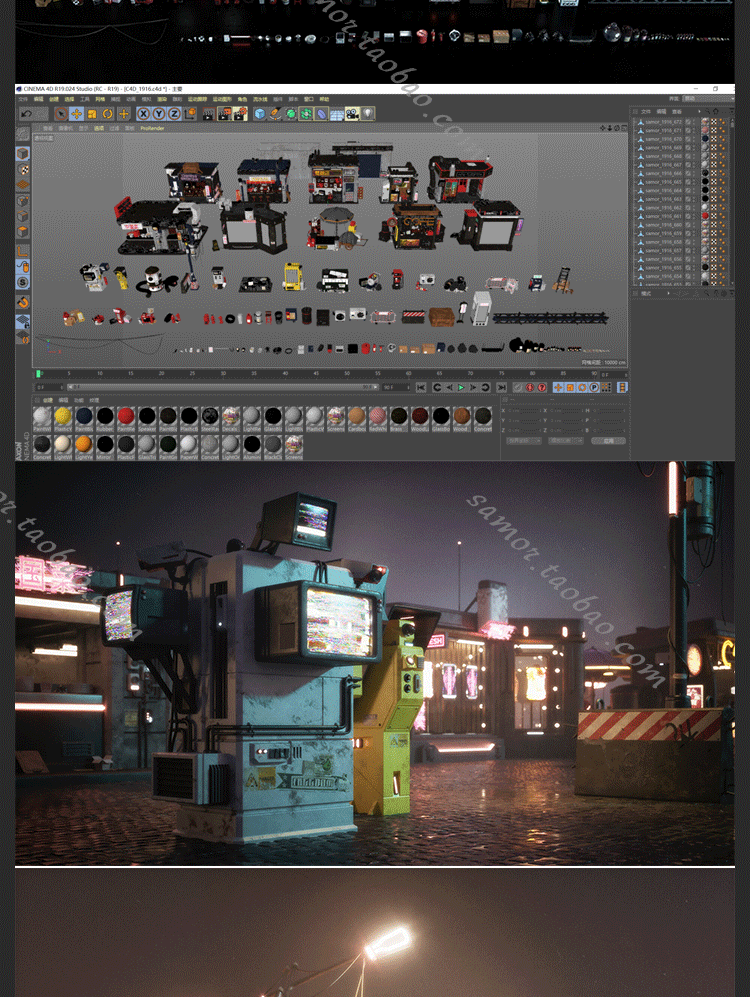Go to end of animation

tap(501, 387)
